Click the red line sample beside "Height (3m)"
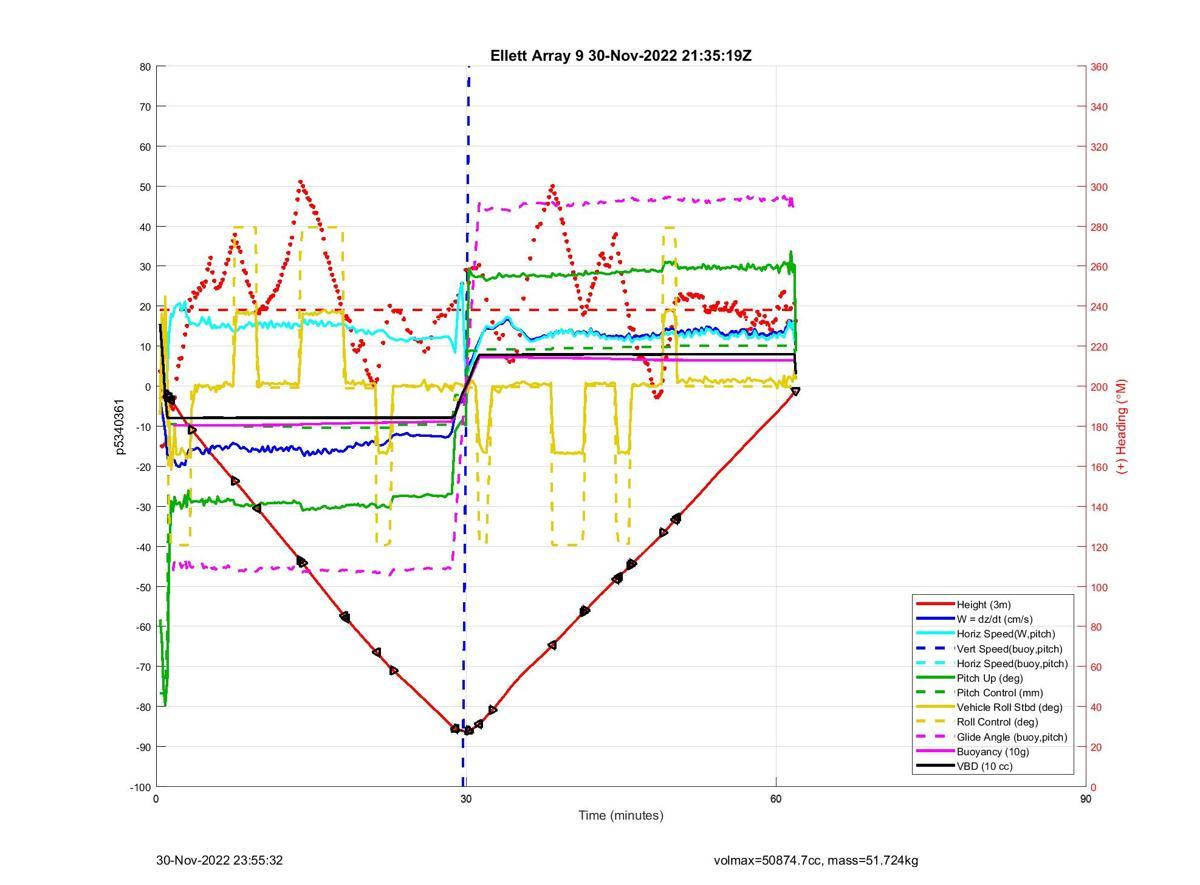1200x885 pixels. [x=934, y=604]
